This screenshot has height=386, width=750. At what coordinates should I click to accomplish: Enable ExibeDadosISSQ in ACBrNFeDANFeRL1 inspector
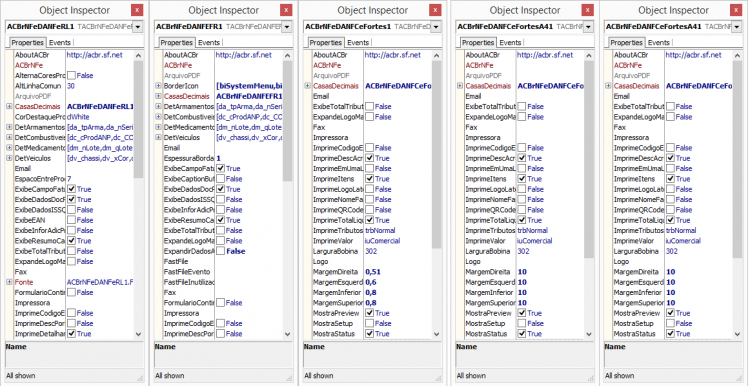[71, 210]
